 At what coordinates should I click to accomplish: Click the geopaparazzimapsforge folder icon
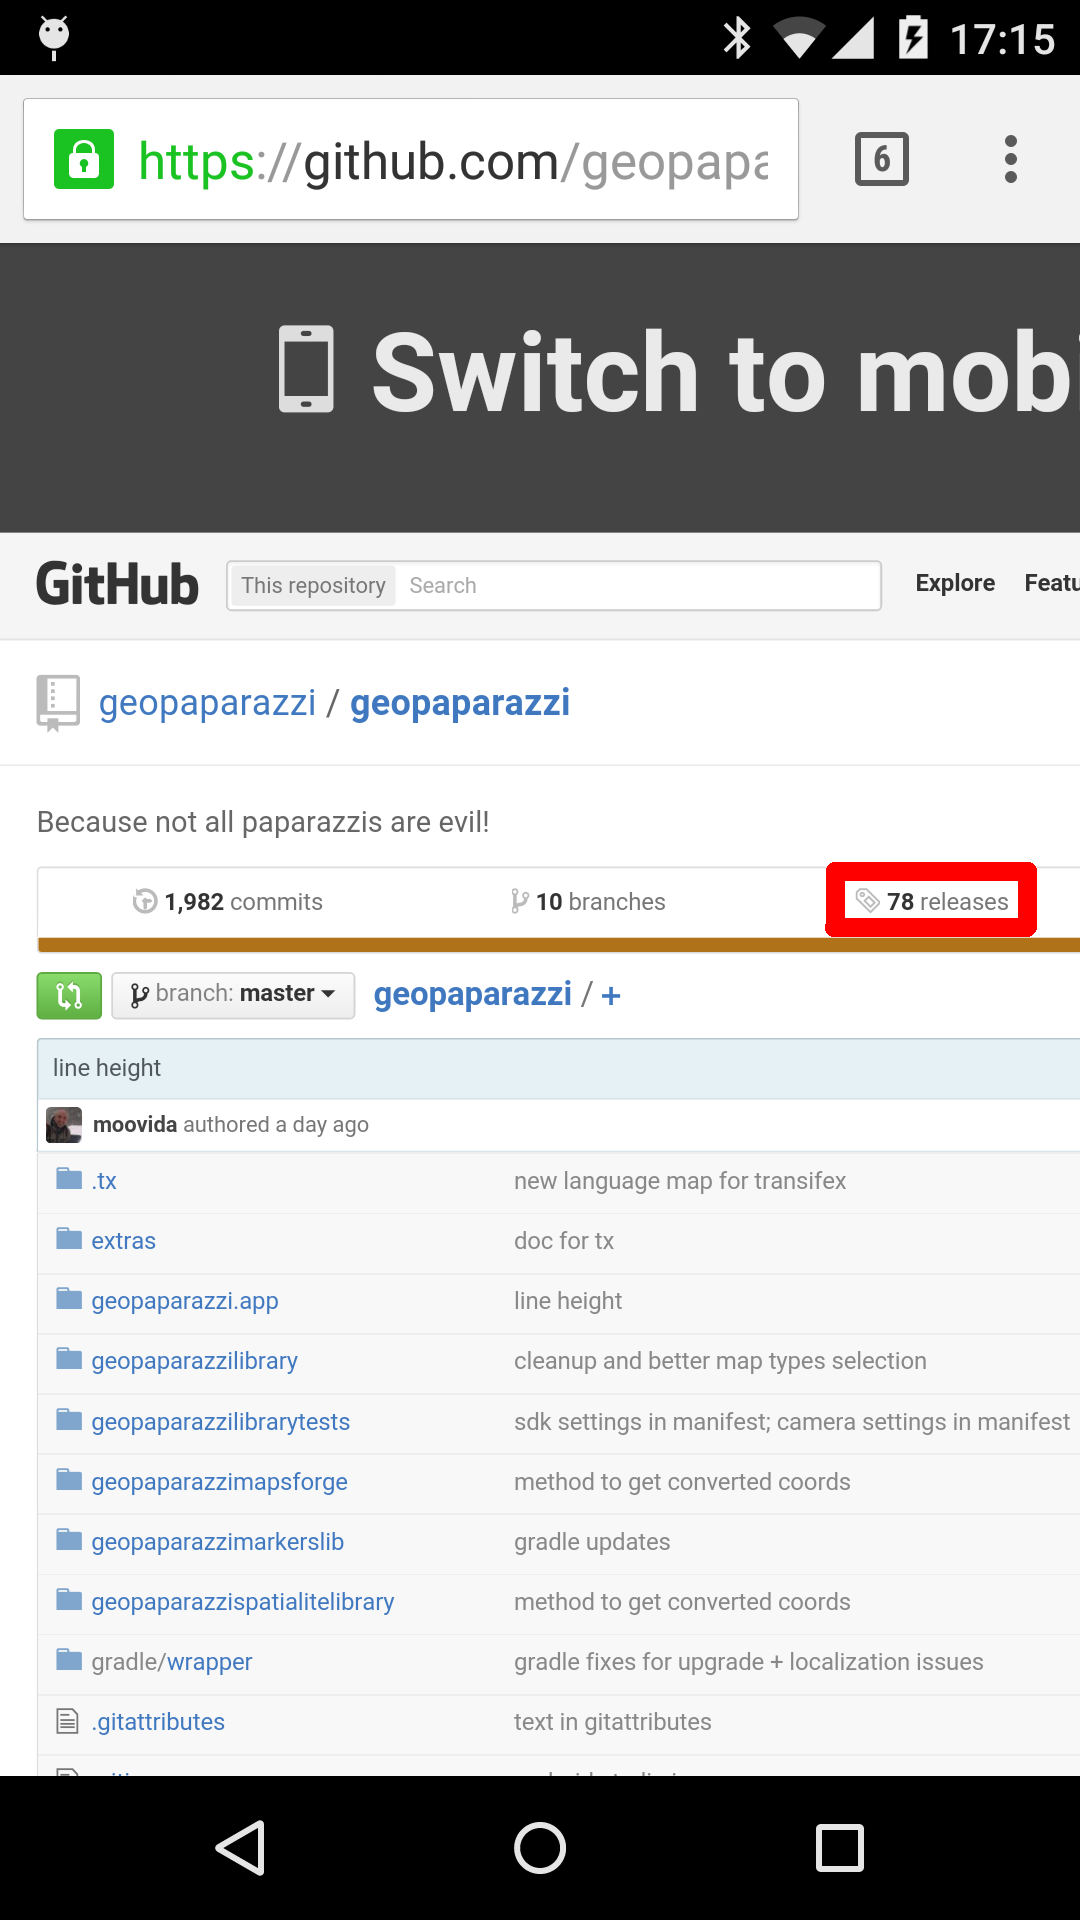point(69,1480)
